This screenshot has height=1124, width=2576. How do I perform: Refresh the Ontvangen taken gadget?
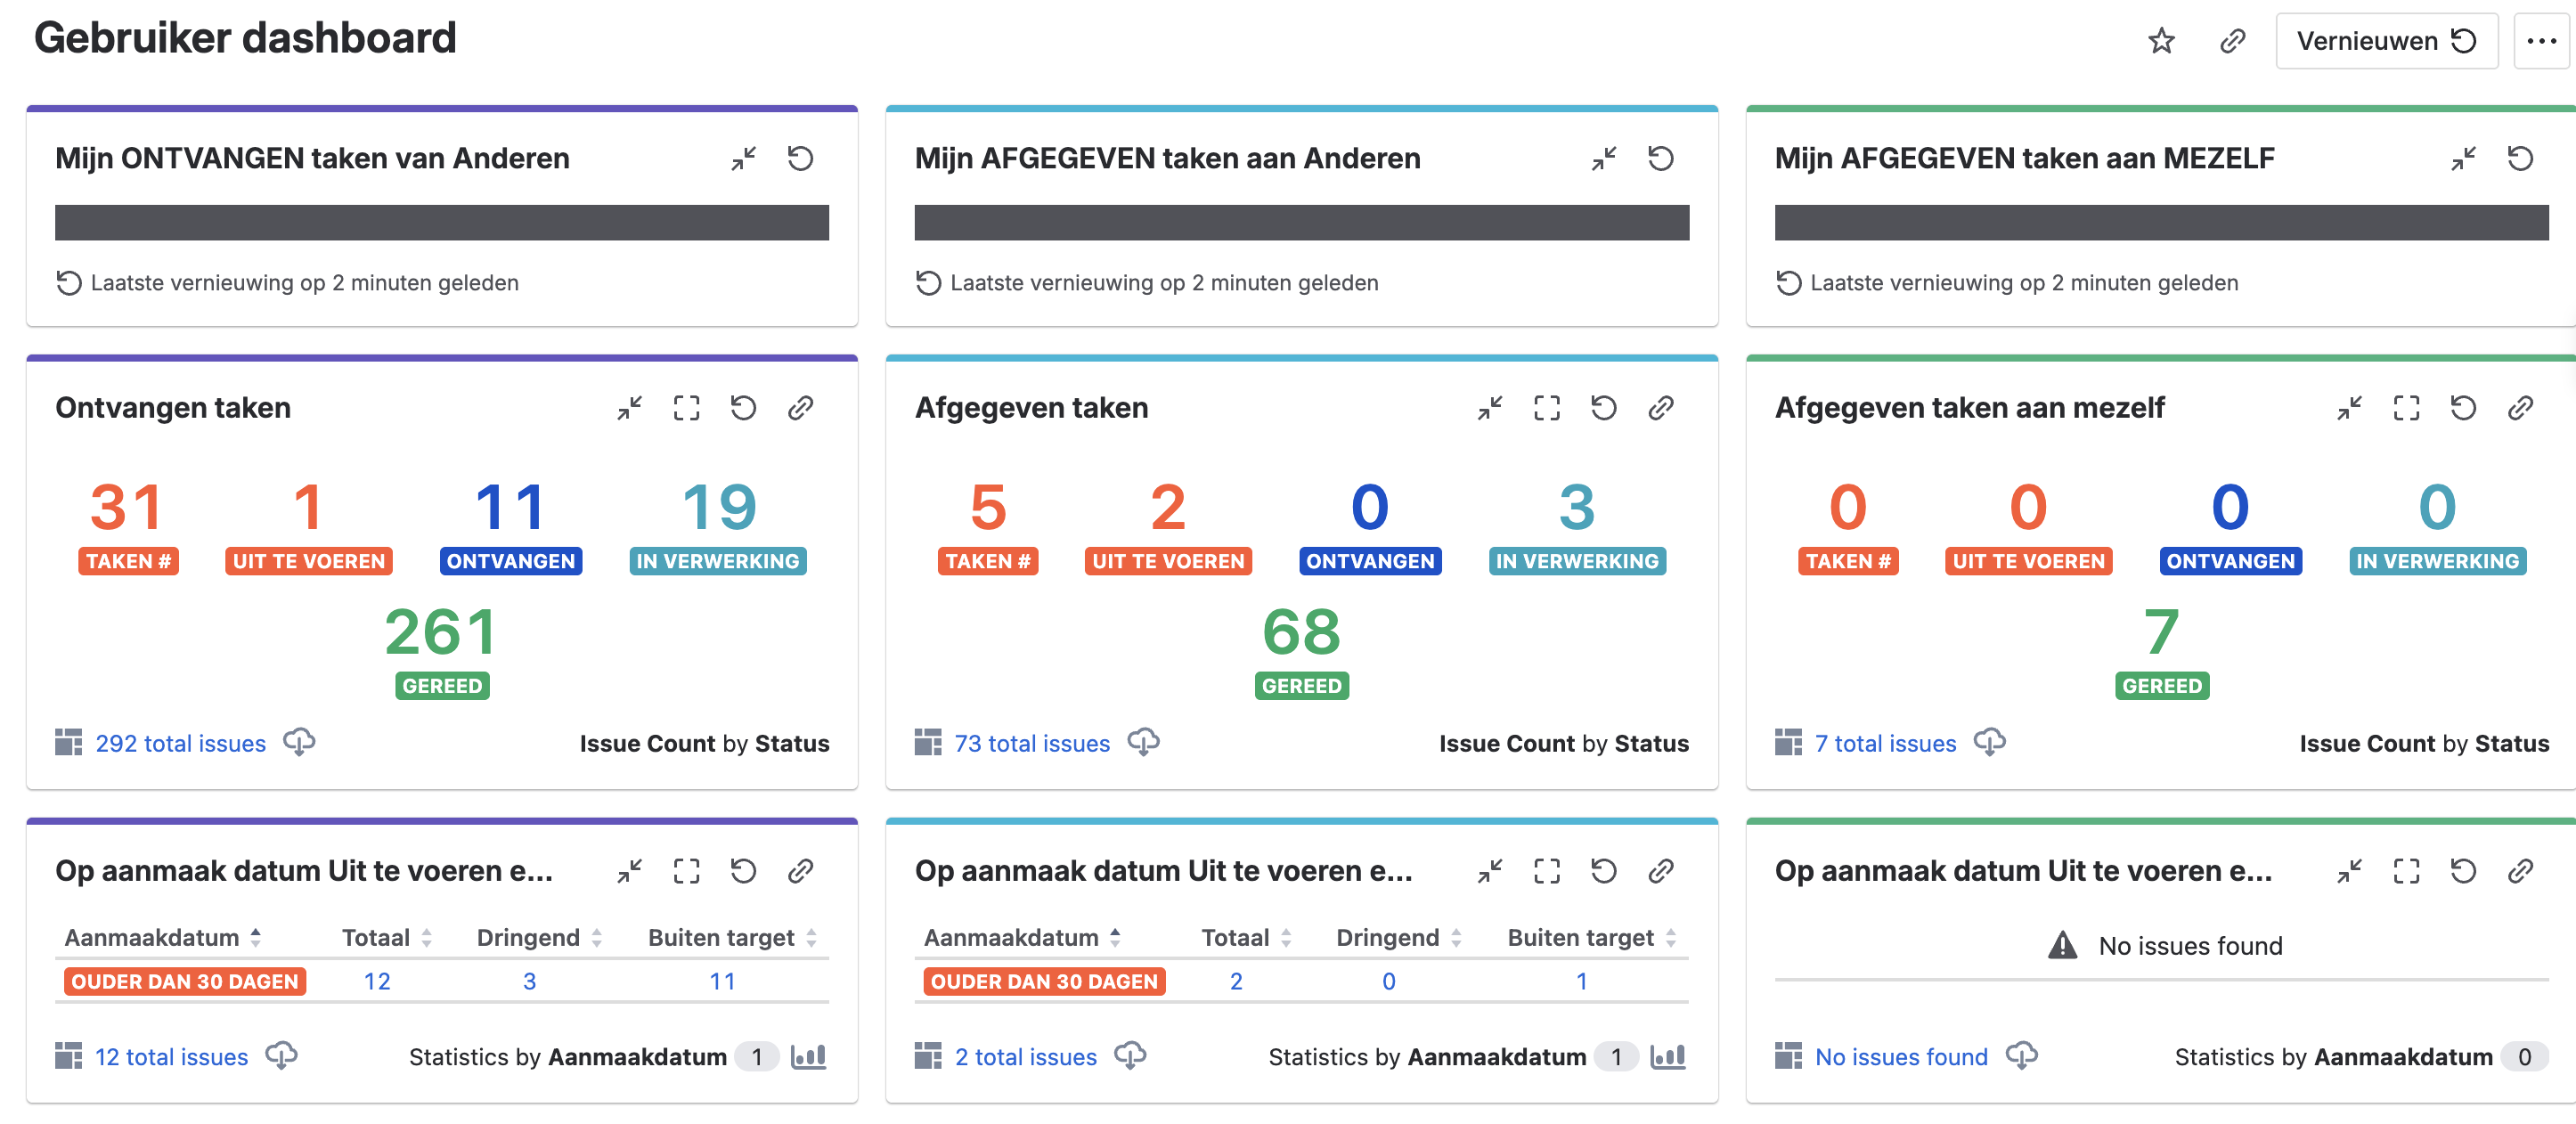point(743,408)
